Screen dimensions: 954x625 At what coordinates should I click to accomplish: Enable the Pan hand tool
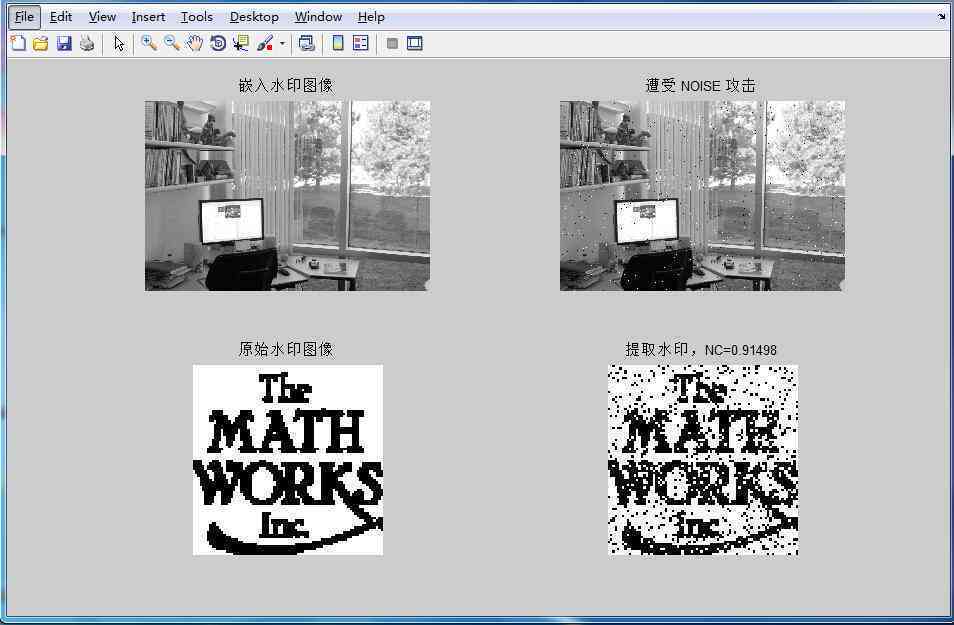[x=195, y=43]
